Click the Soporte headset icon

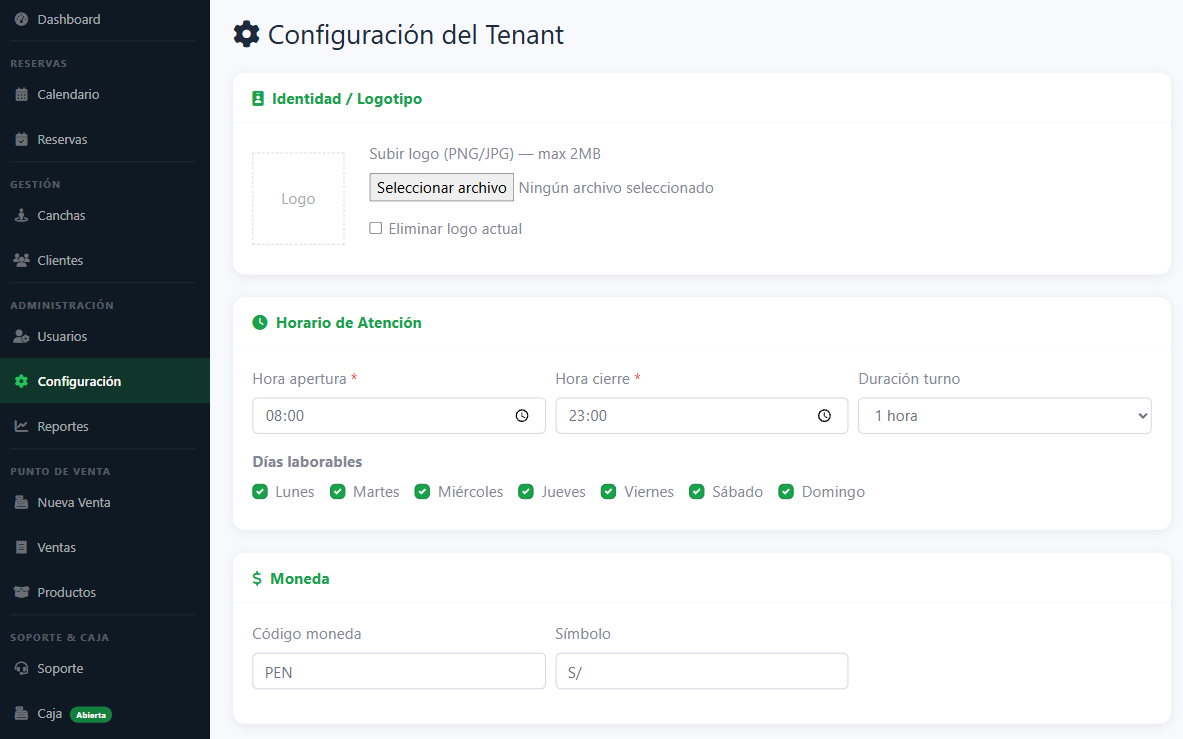pyautogui.click(x=21, y=668)
